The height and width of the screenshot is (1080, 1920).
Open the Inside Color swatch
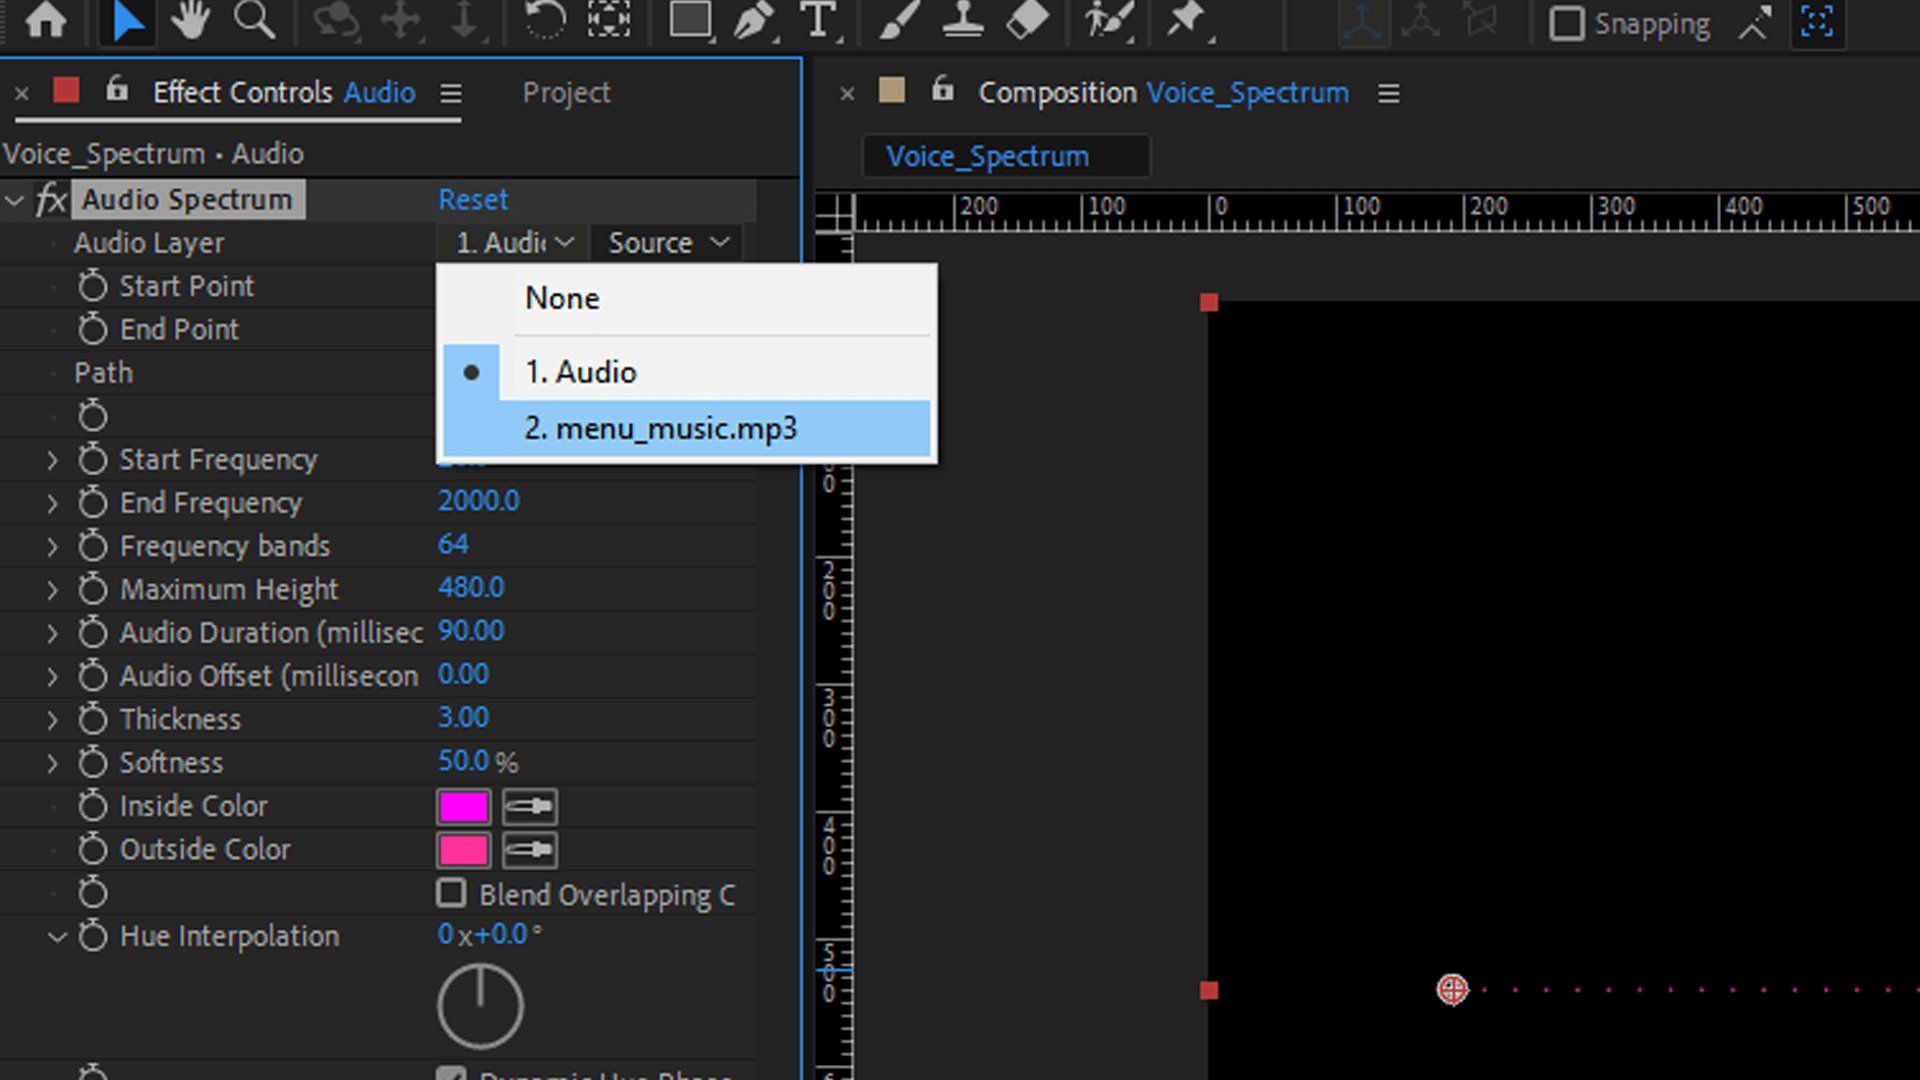[463, 806]
